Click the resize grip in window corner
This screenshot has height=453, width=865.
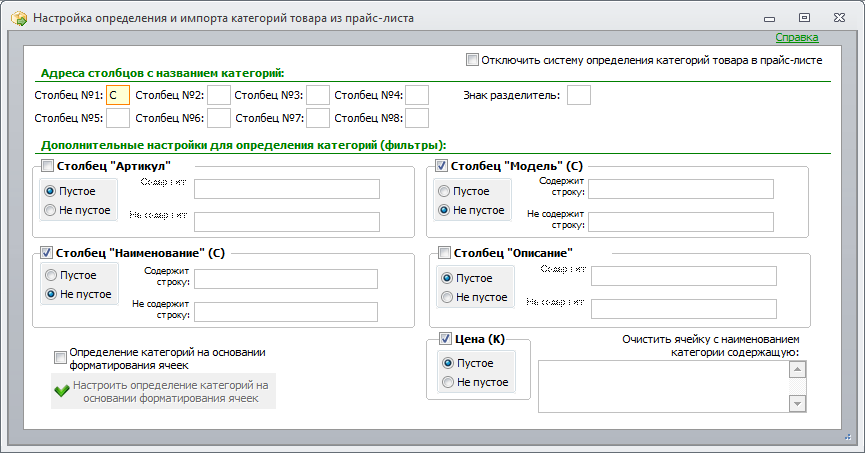coord(848,437)
